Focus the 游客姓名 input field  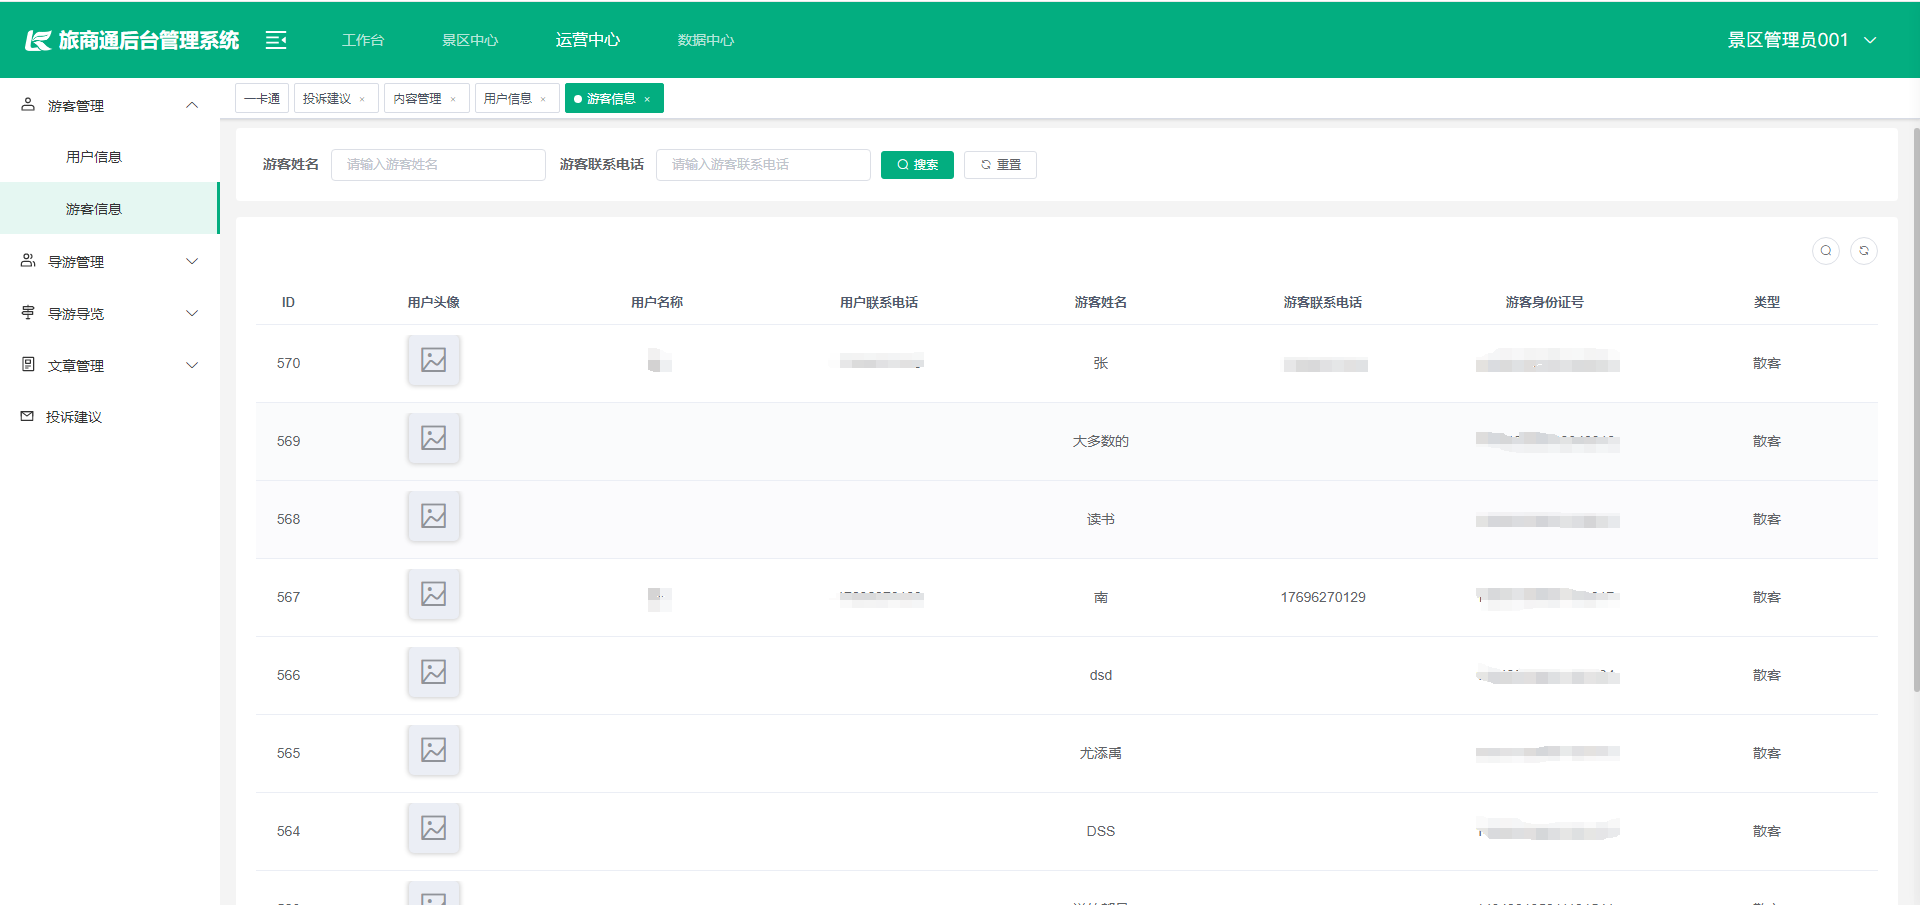pos(438,165)
